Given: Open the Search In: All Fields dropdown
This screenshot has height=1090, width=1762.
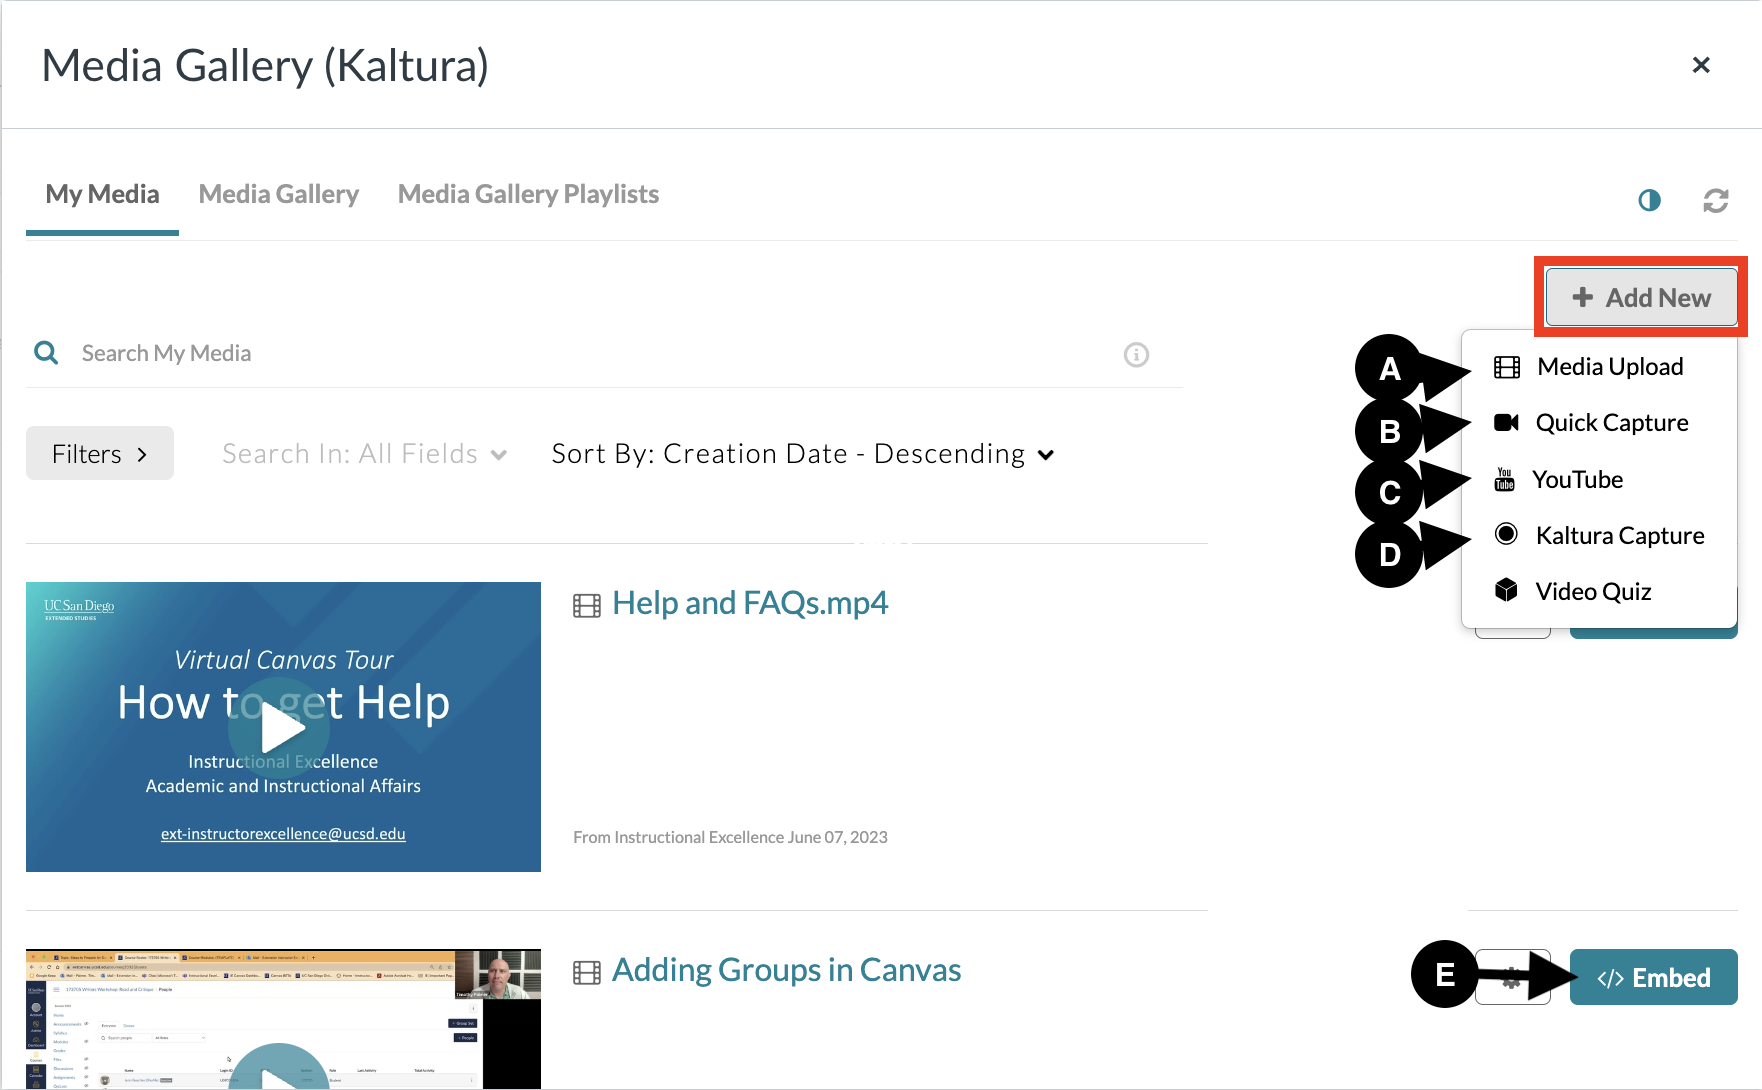Looking at the screenshot, I should click(365, 454).
